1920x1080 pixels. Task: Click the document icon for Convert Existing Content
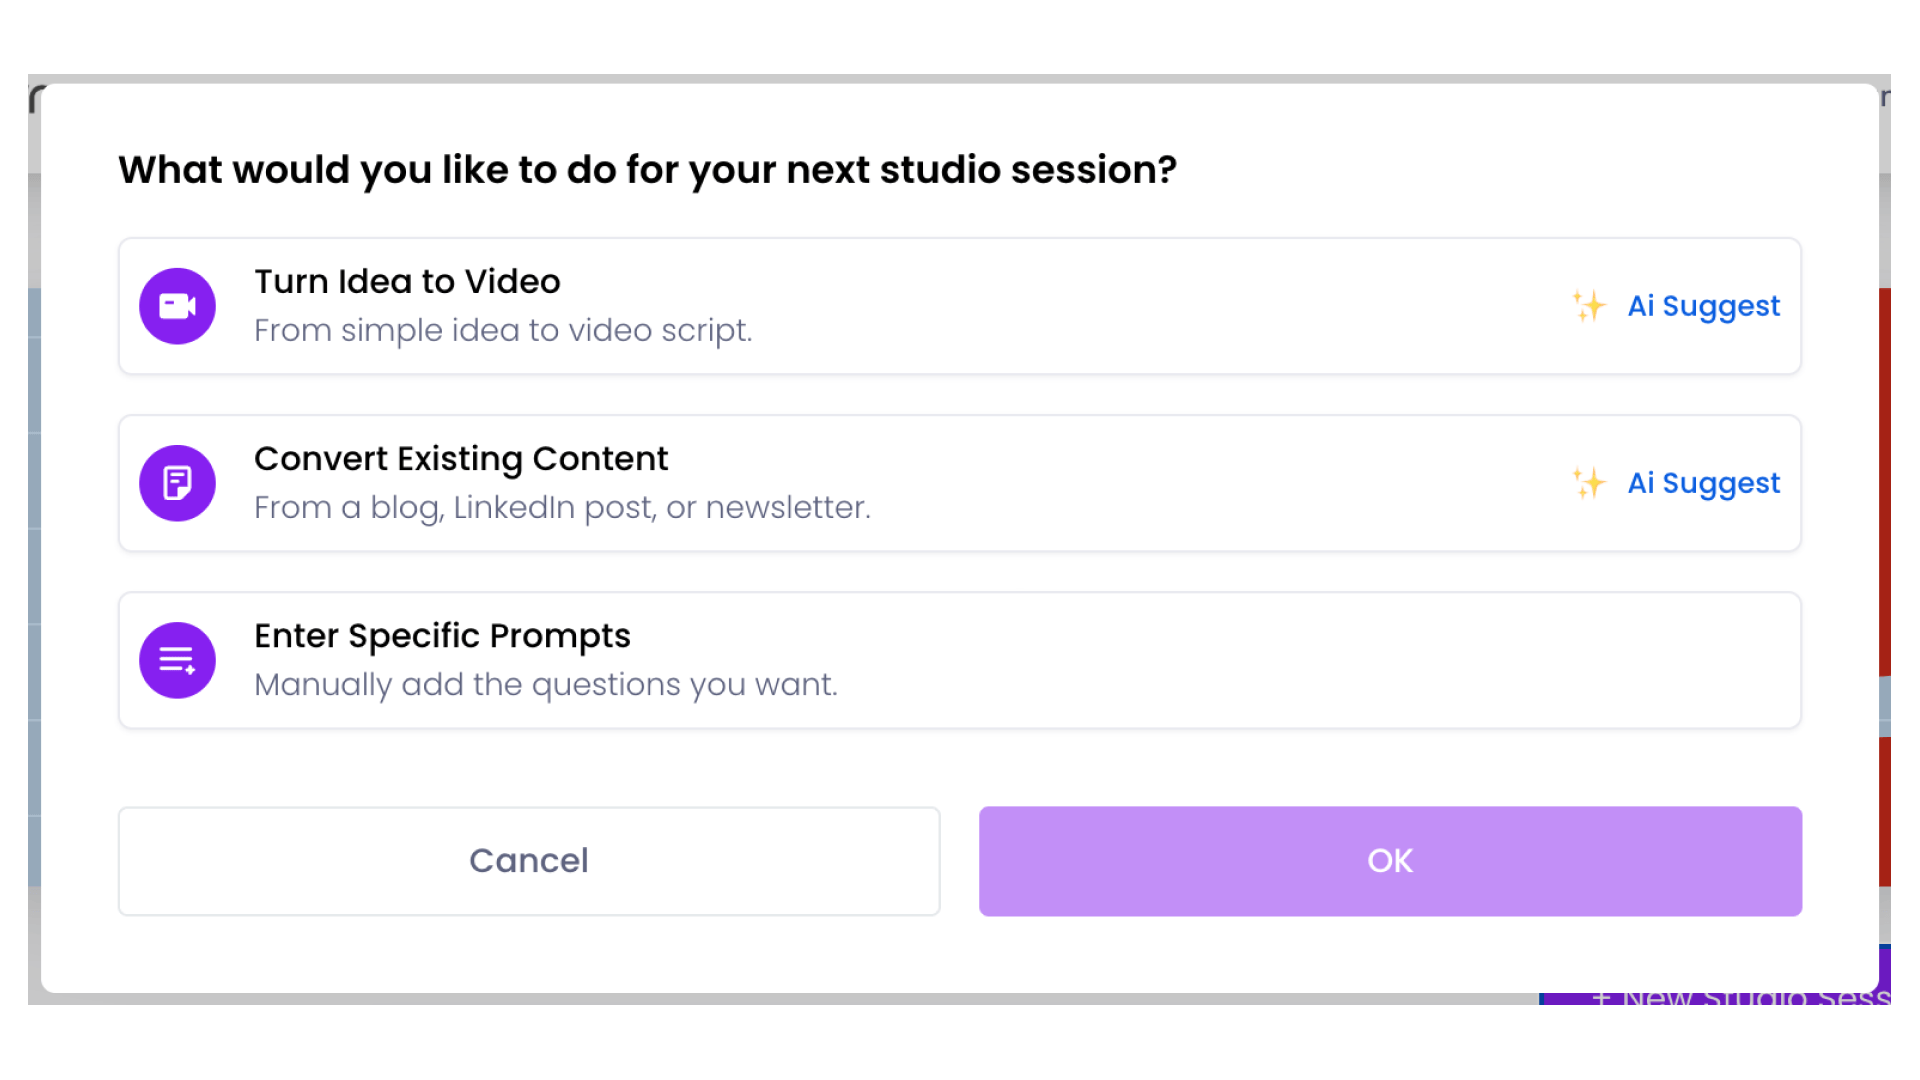(x=177, y=483)
